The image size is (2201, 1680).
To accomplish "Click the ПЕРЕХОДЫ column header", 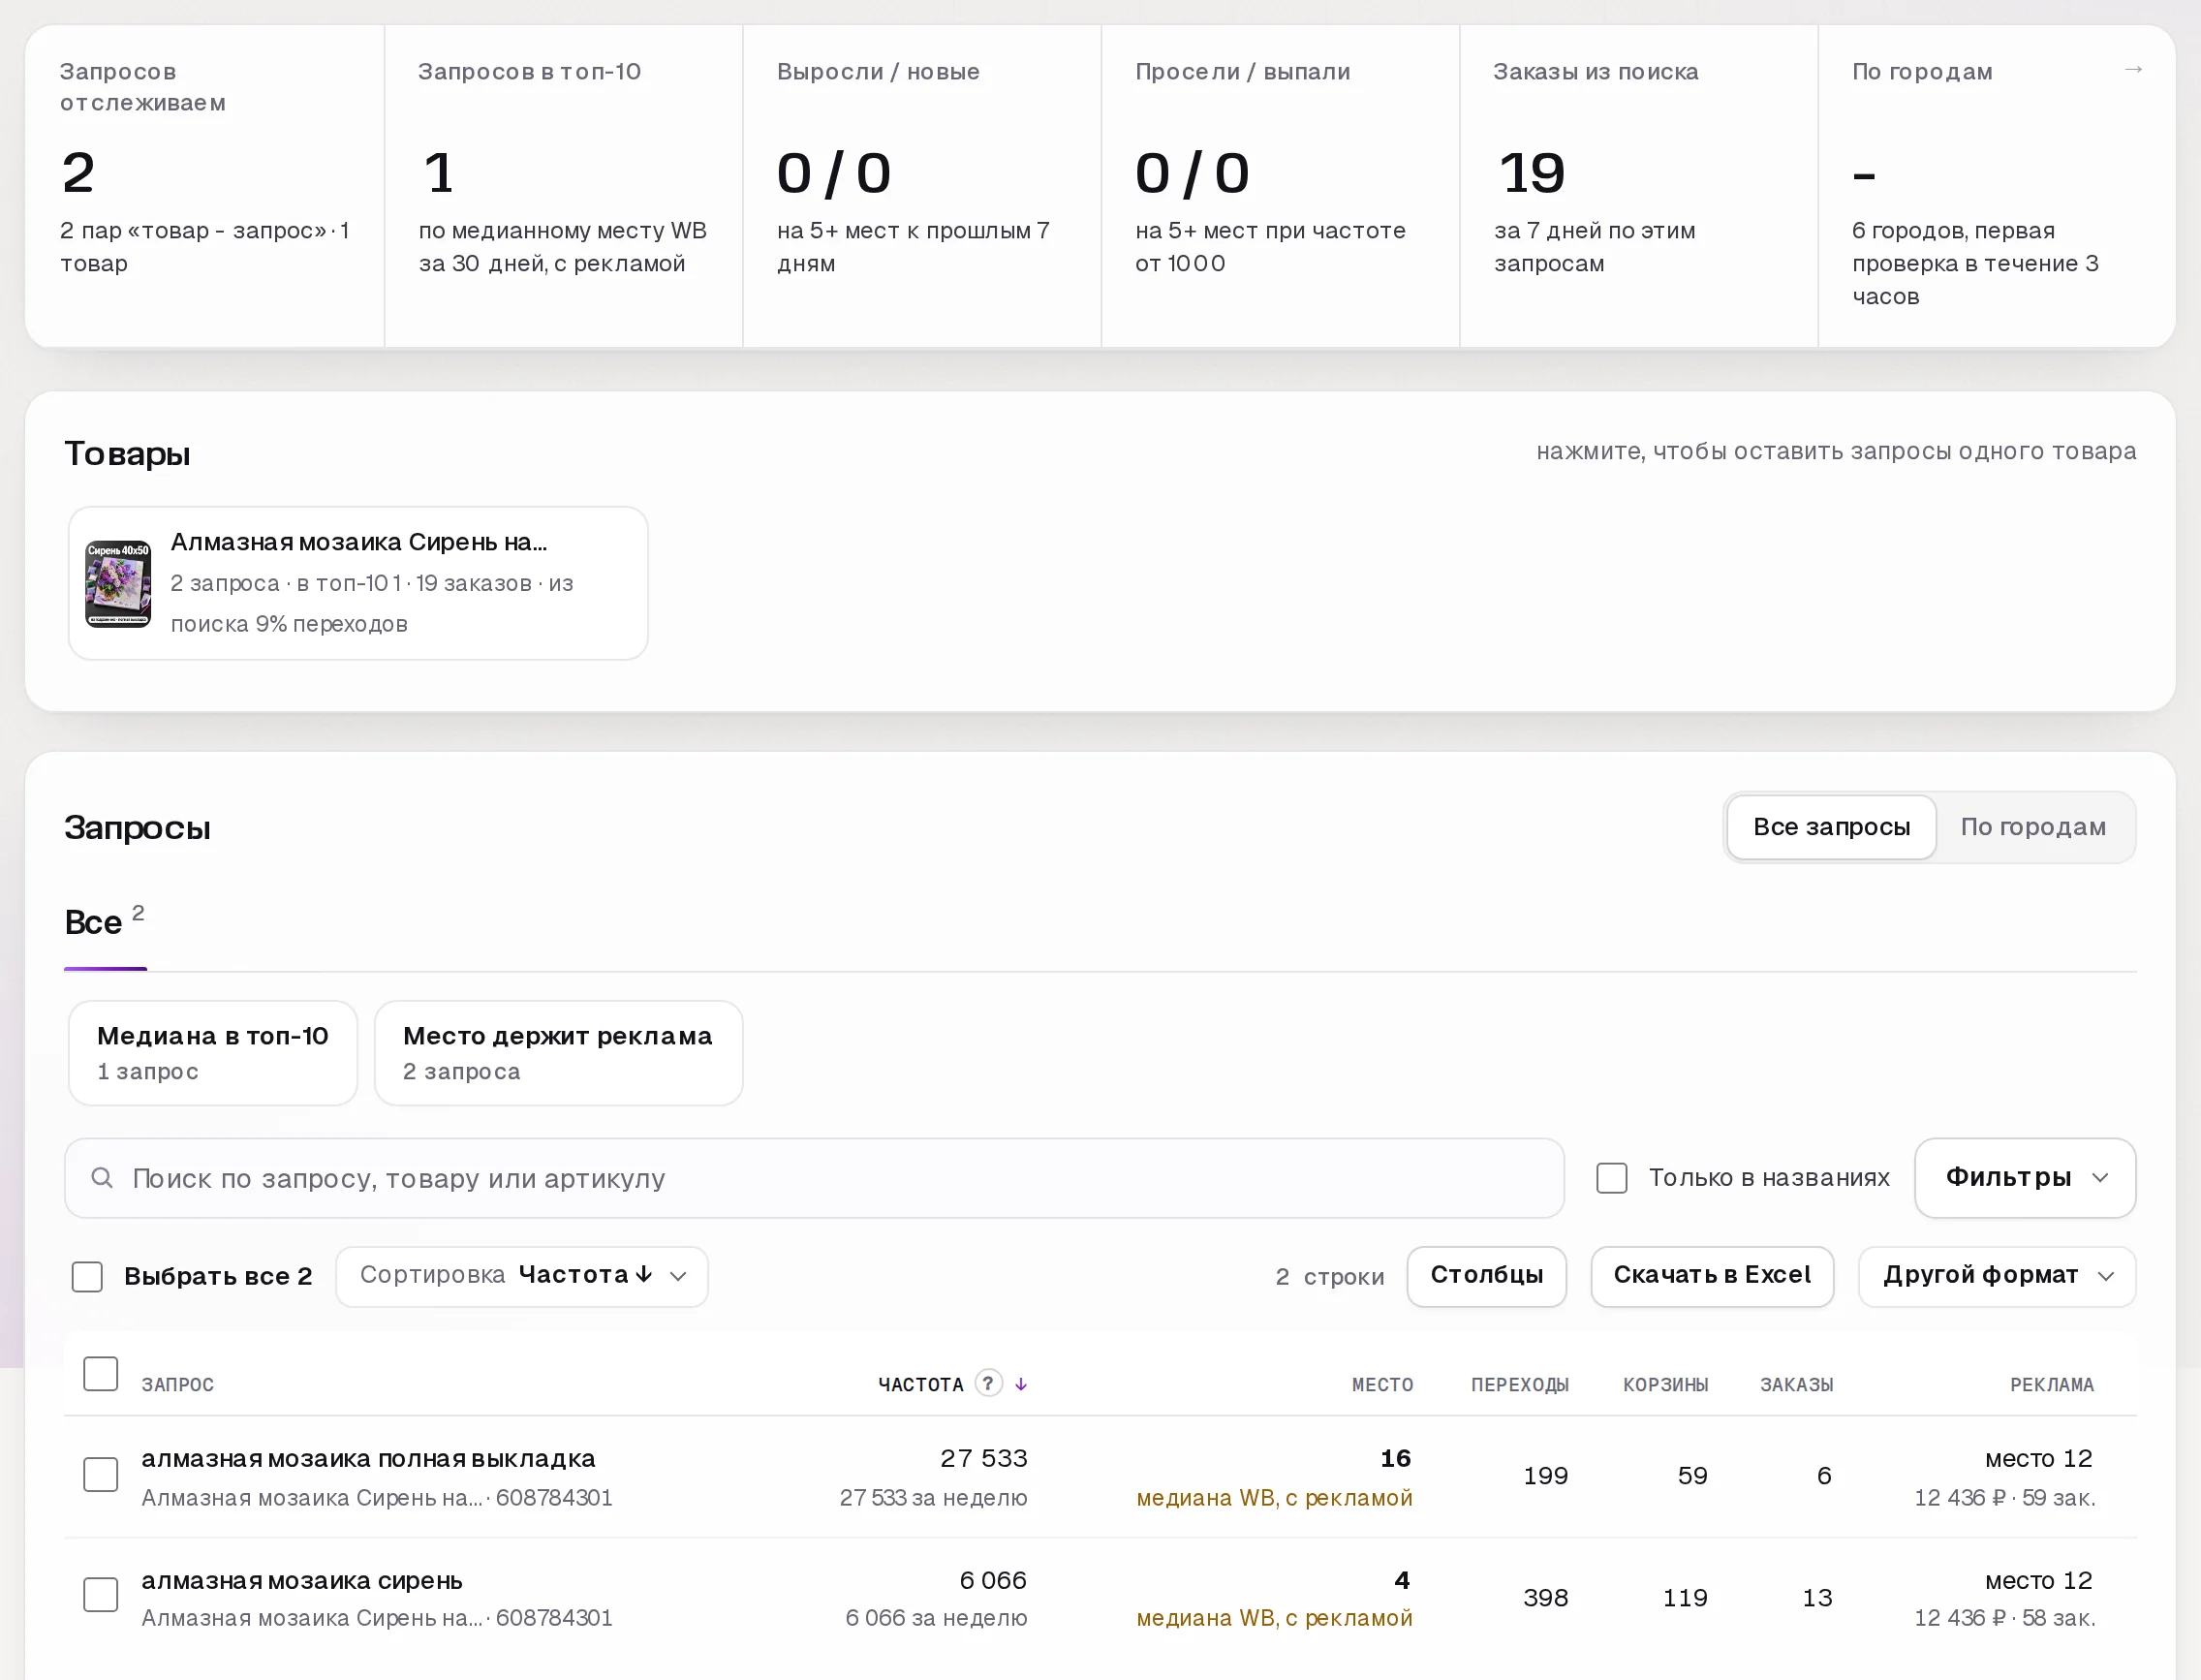I will click(1519, 1385).
